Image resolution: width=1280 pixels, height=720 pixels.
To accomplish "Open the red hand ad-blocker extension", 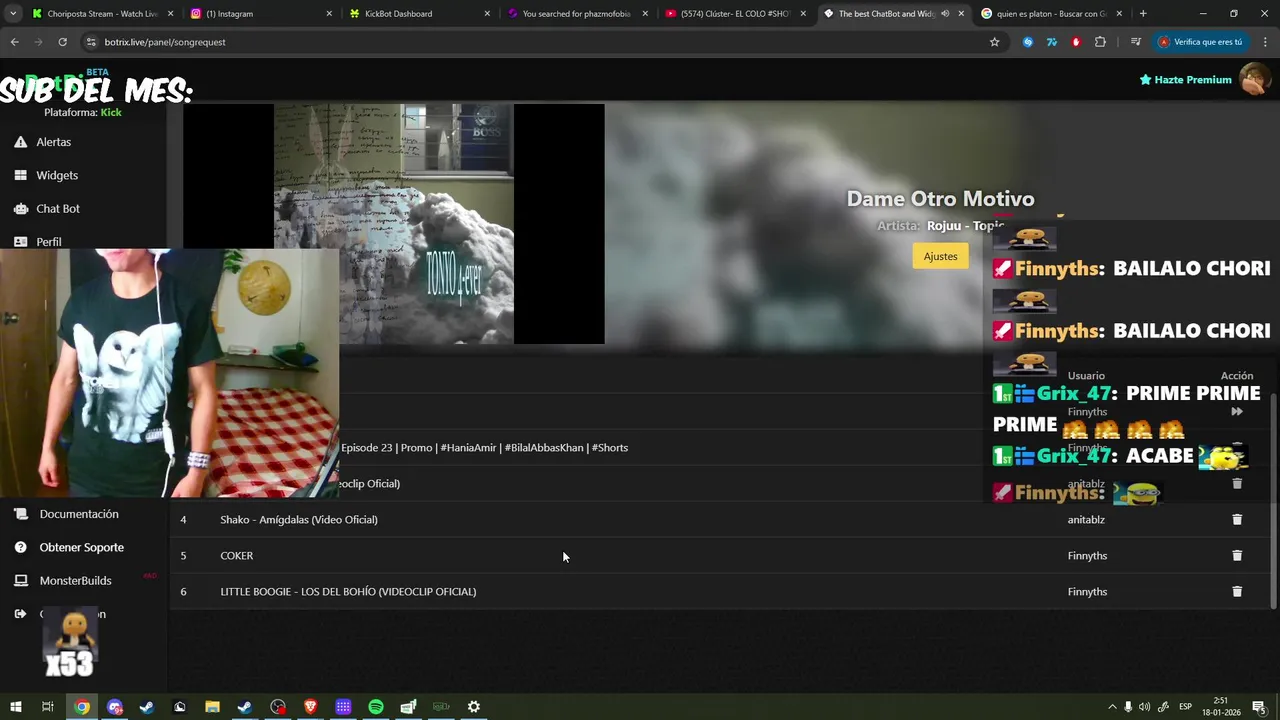I will 1076,42.
